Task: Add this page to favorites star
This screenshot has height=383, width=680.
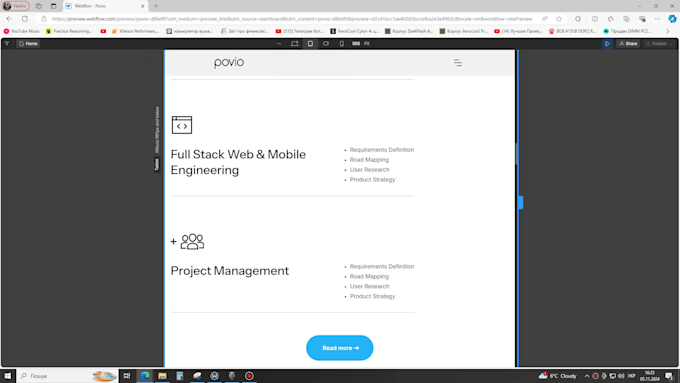Action: (x=559, y=19)
